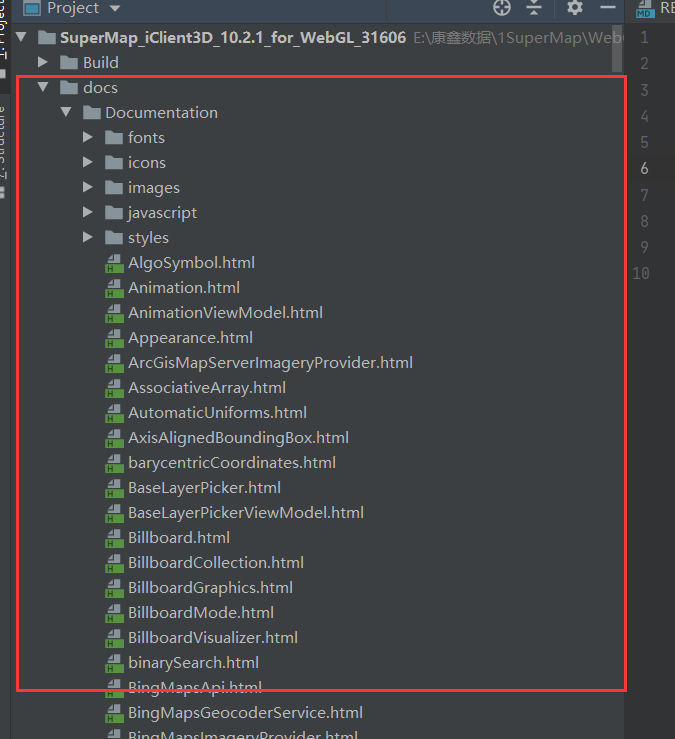
Task: Expand the fonts folder arrow
Action: (88, 137)
